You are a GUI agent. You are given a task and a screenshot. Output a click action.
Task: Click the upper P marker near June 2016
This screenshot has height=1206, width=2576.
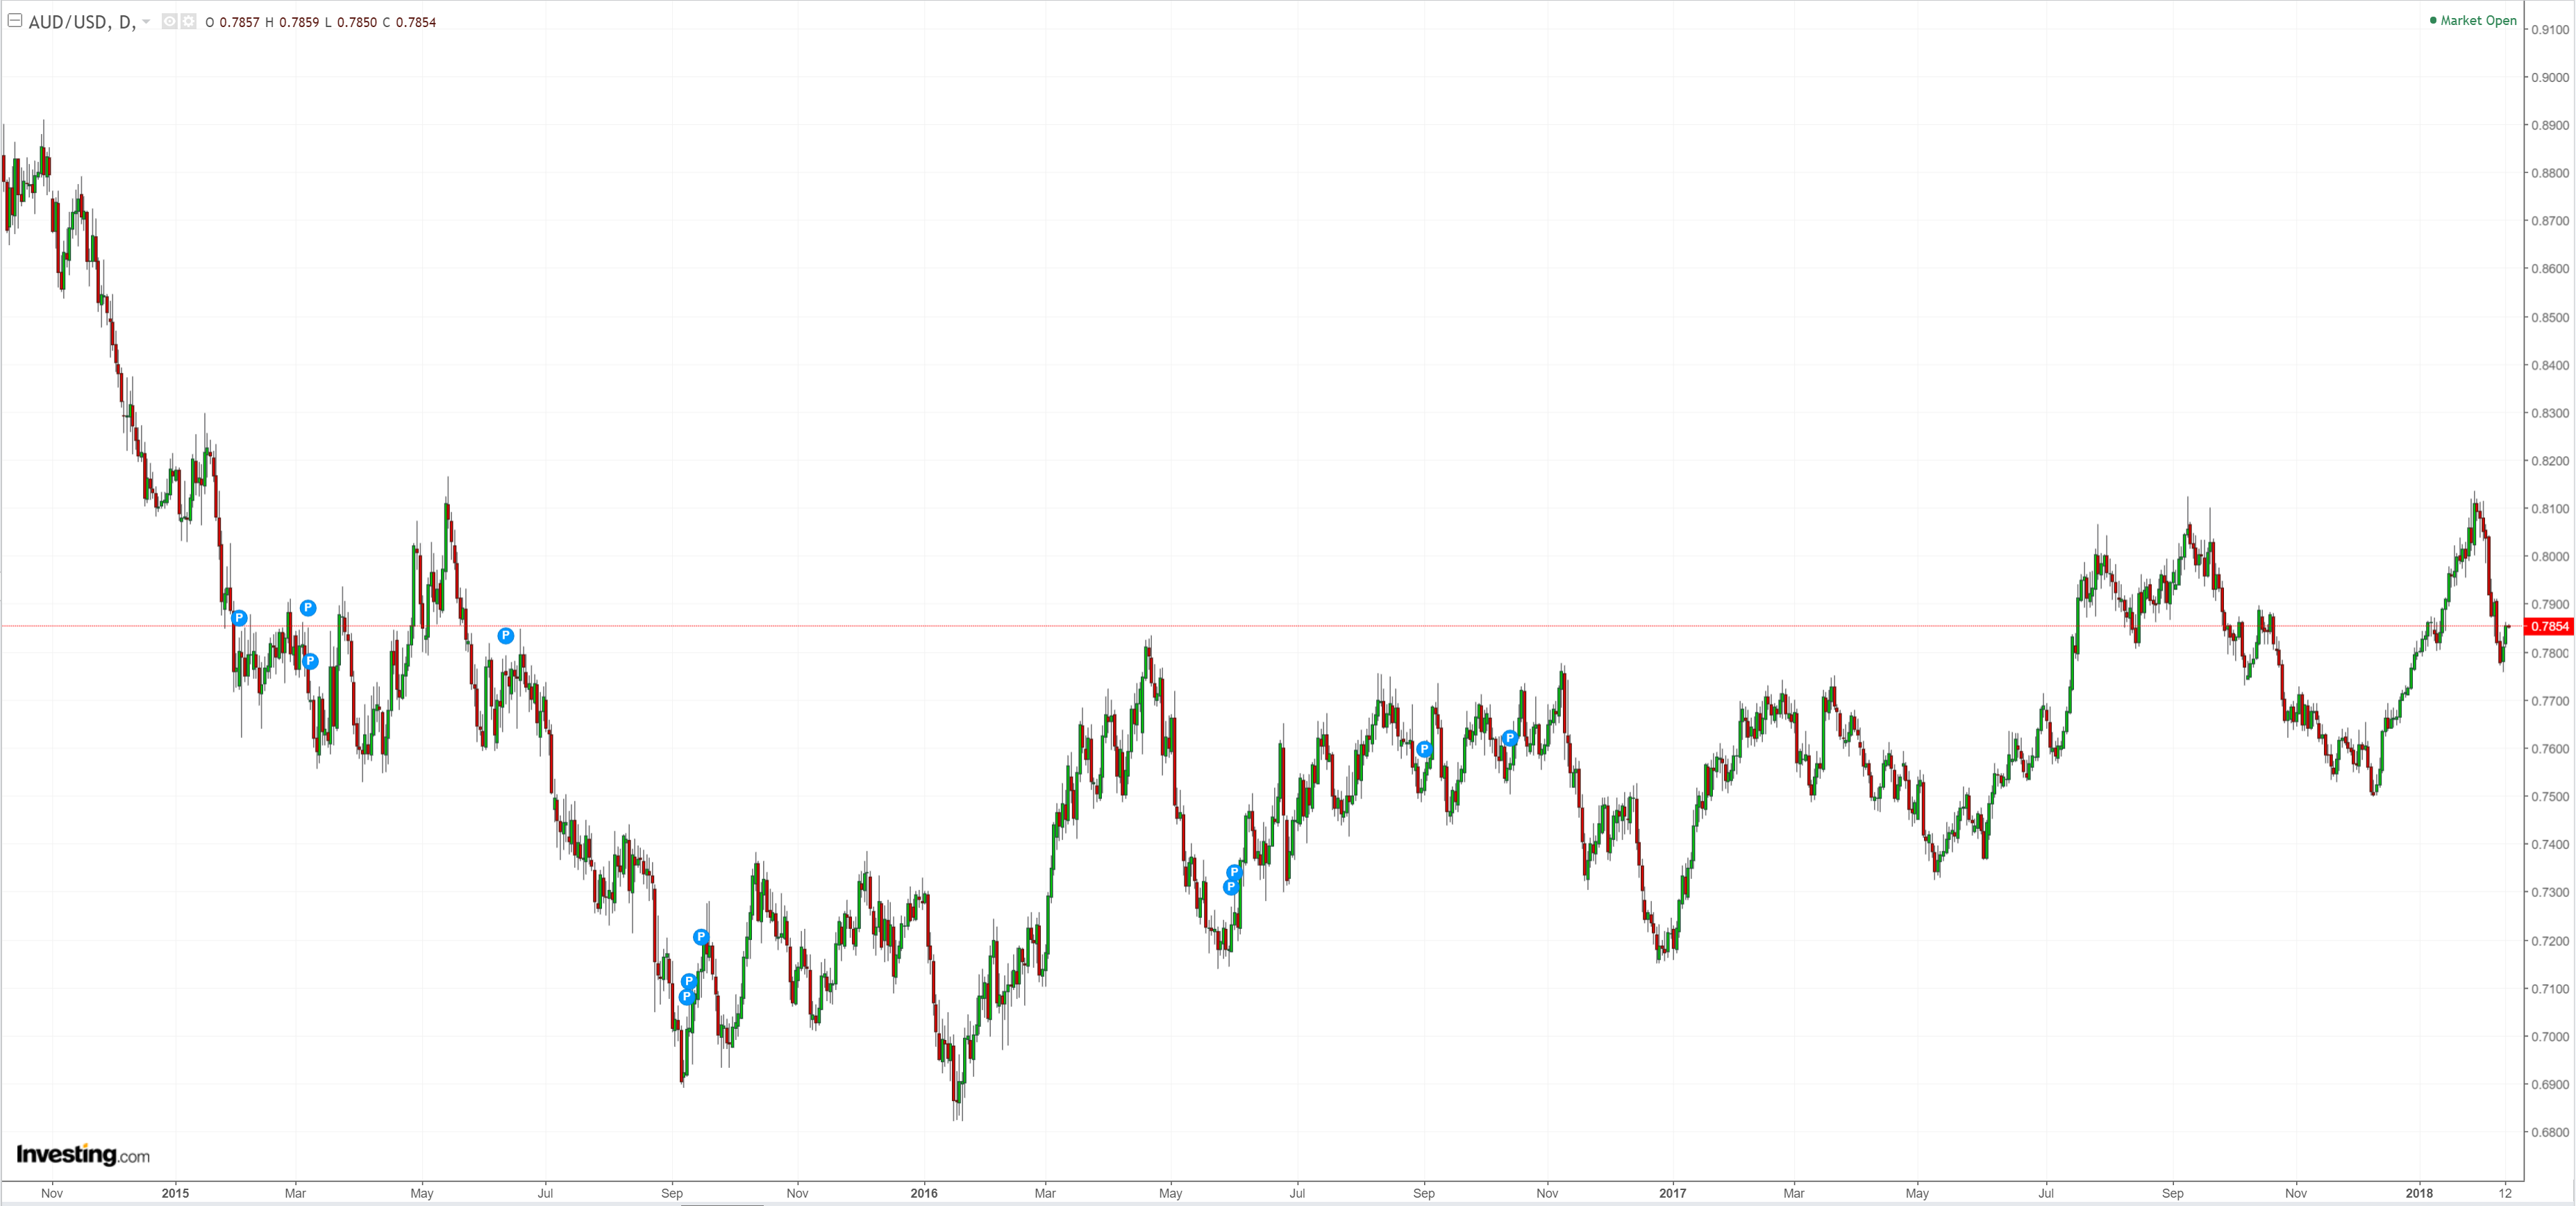click(x=1234, y=872)
